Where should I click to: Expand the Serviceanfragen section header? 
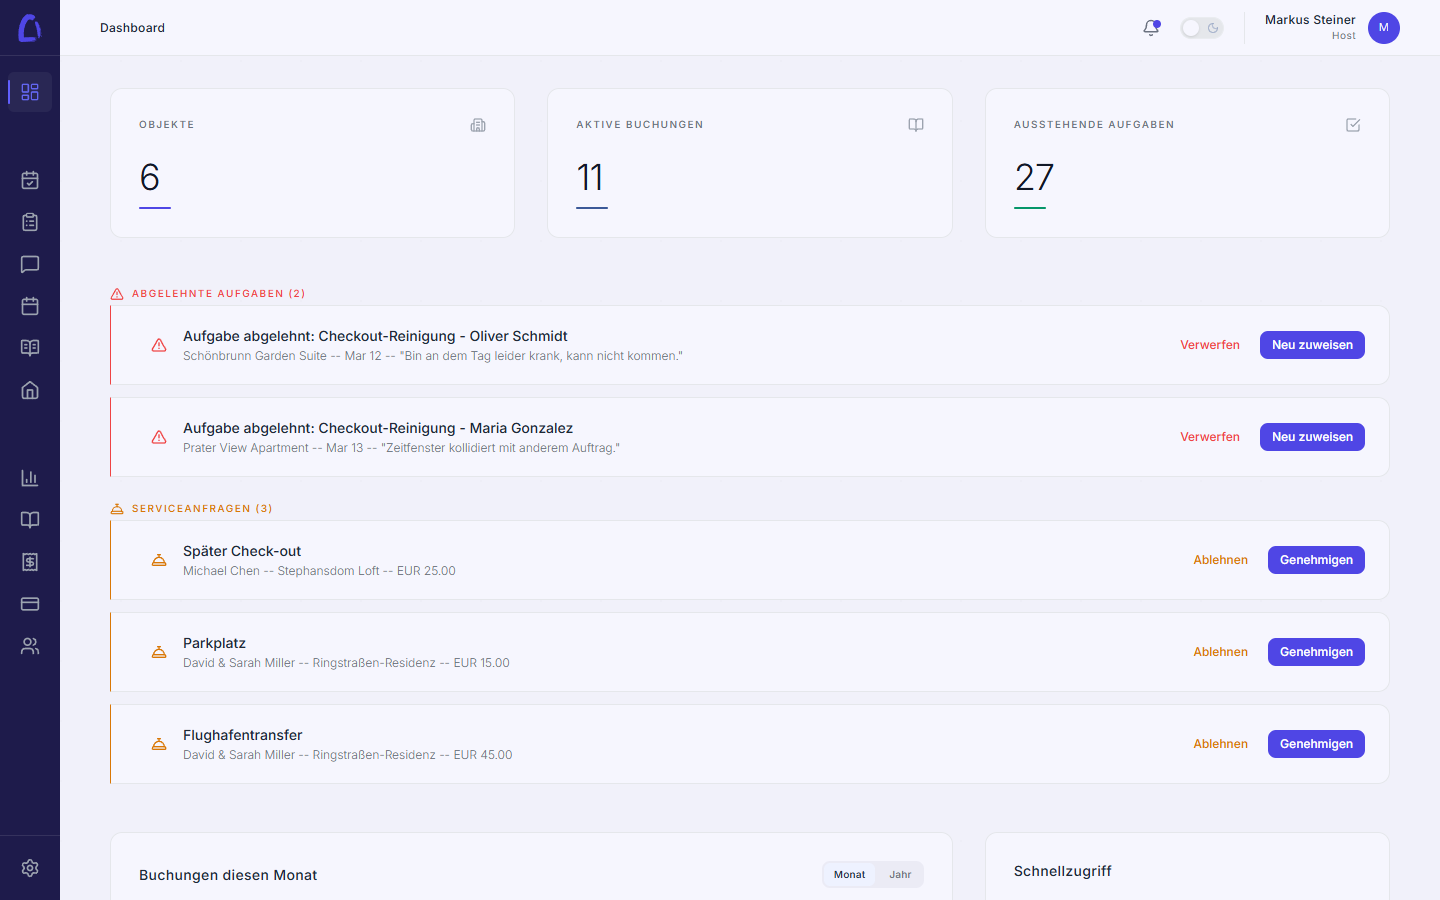pyautogui.click(x=191, y=508)
